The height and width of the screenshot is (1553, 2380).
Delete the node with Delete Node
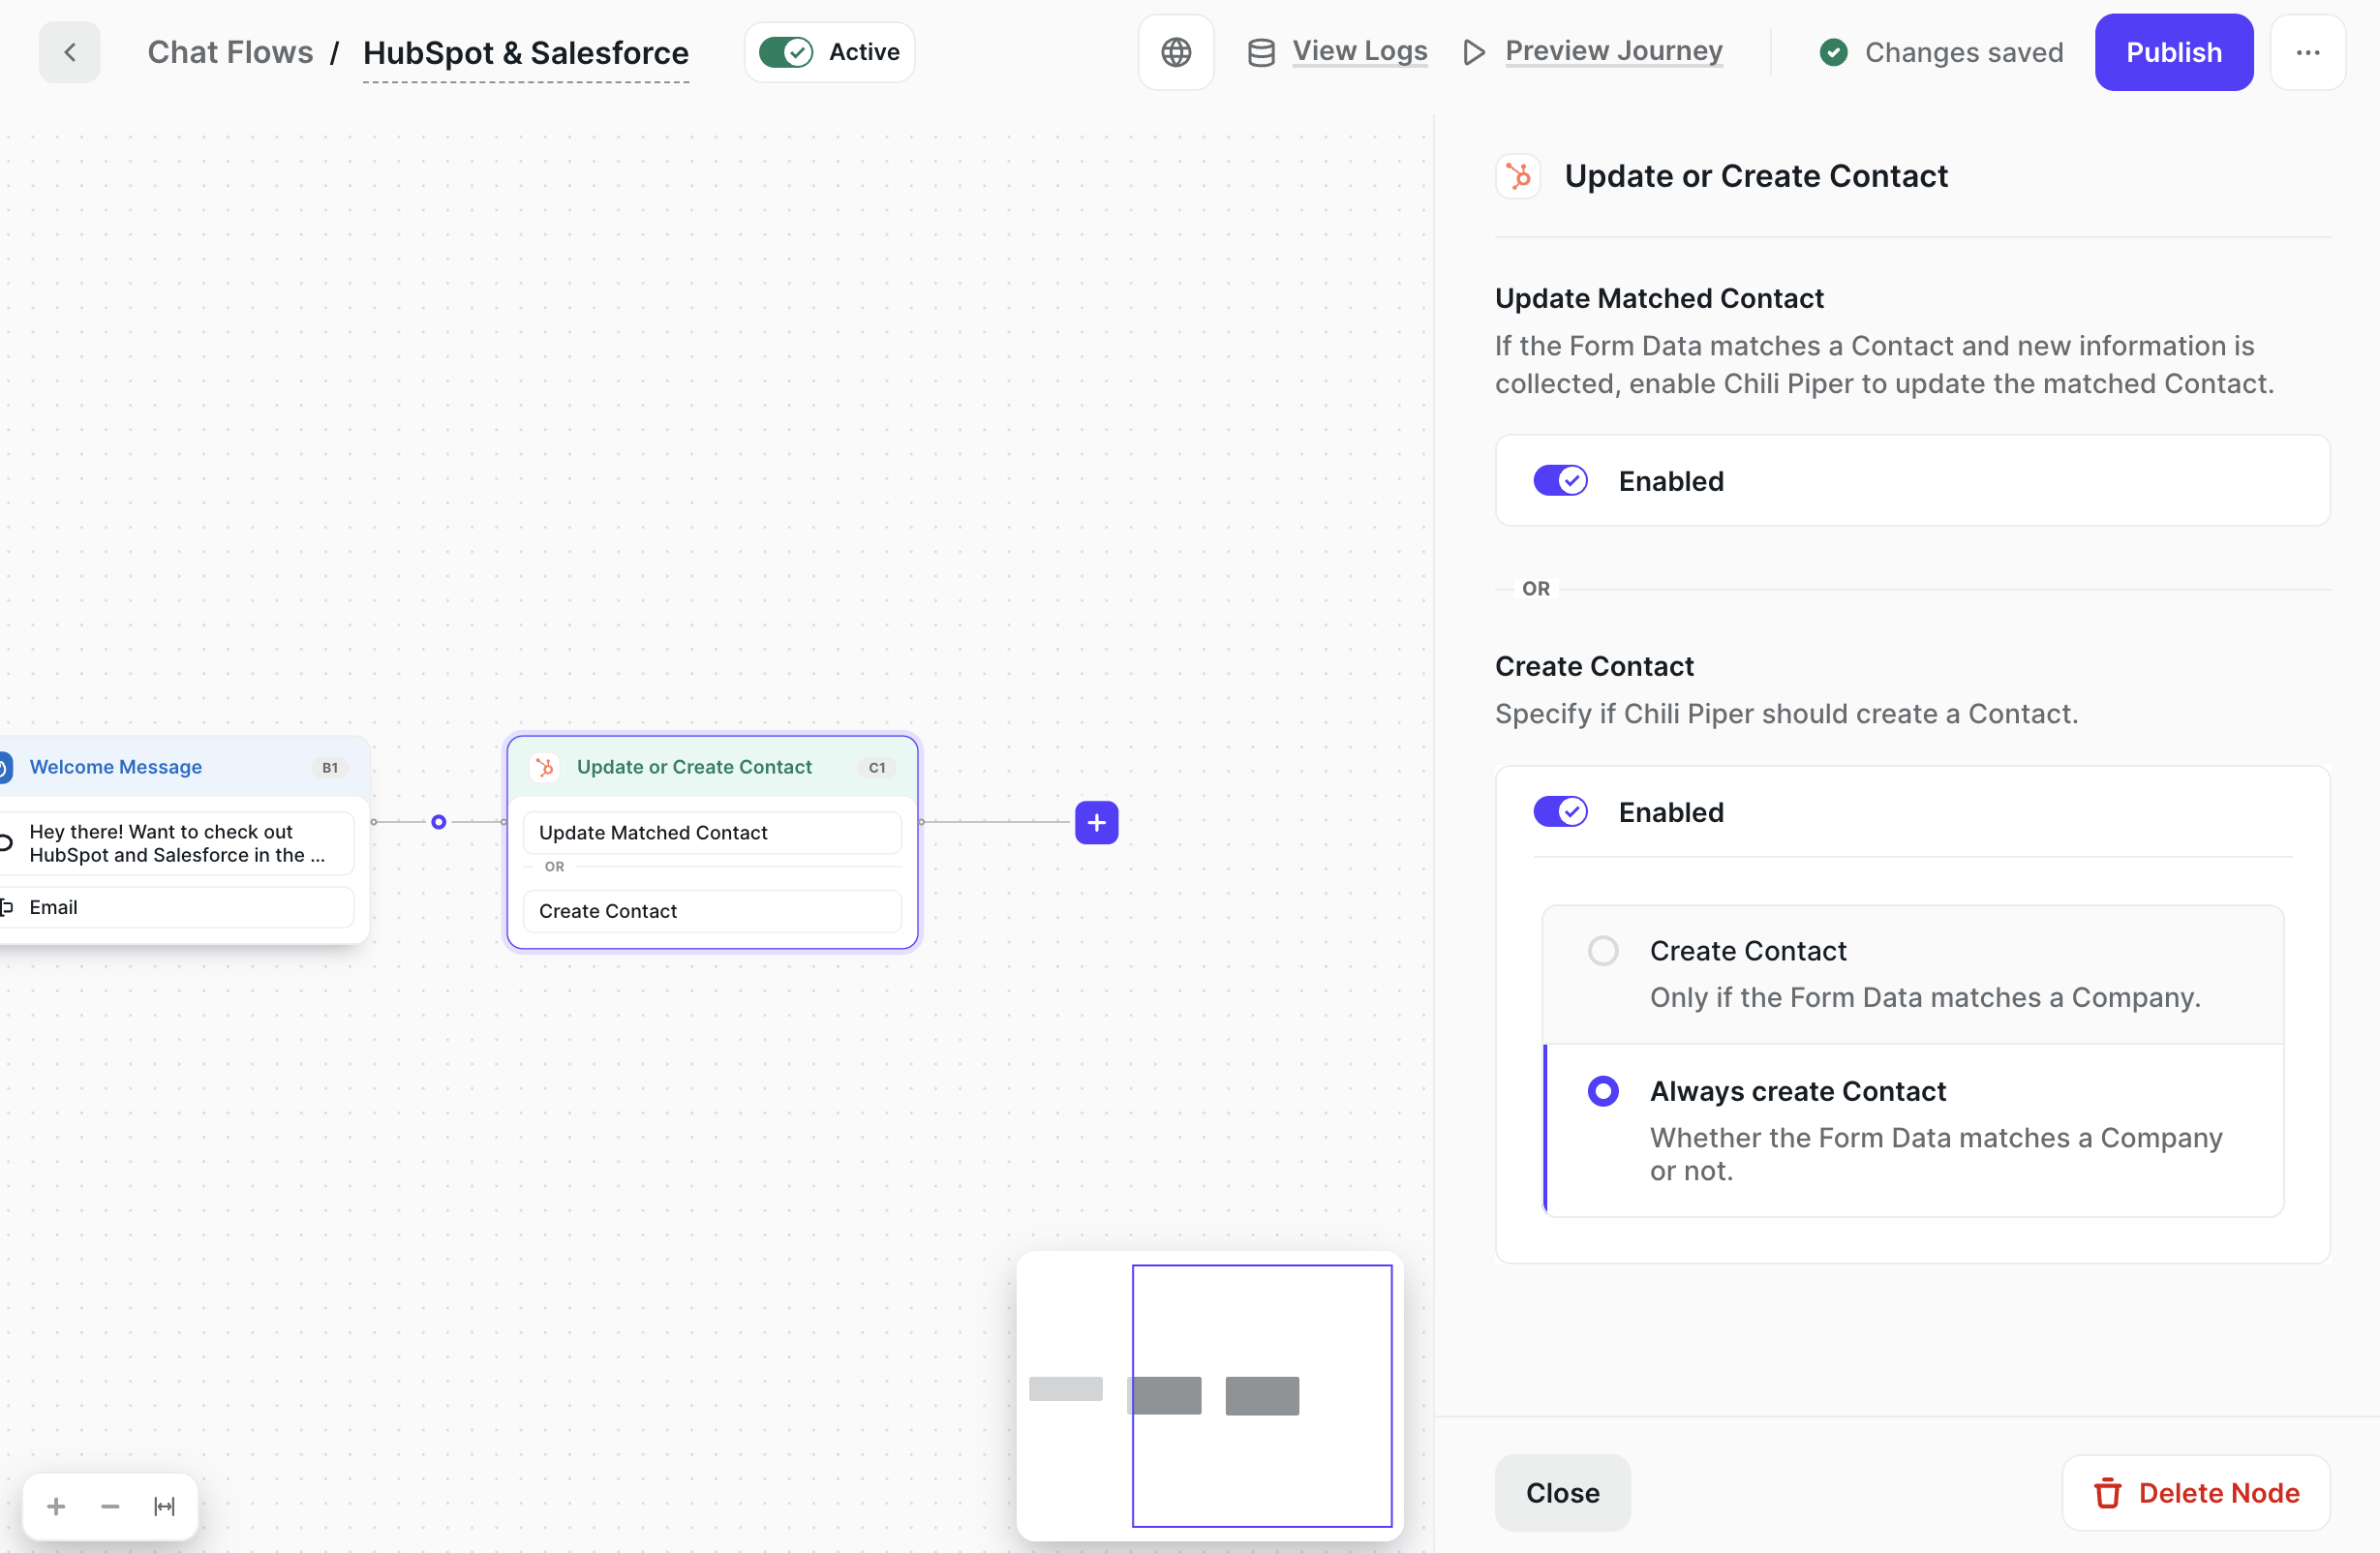click(x=2196, y=1492)
